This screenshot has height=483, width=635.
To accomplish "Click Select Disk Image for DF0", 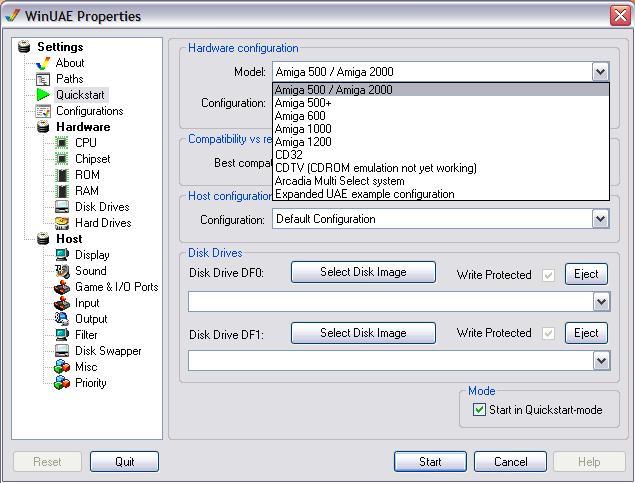I will [x=363, y=272].
